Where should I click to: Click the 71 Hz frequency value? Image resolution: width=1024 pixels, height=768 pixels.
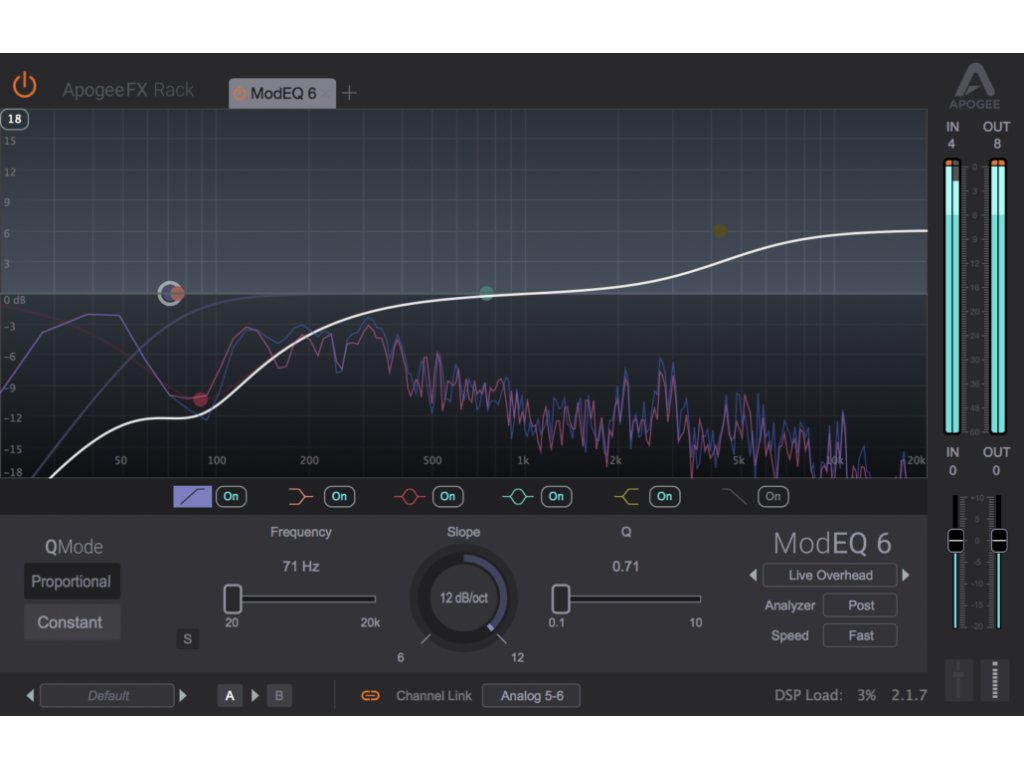coord(300,566)
